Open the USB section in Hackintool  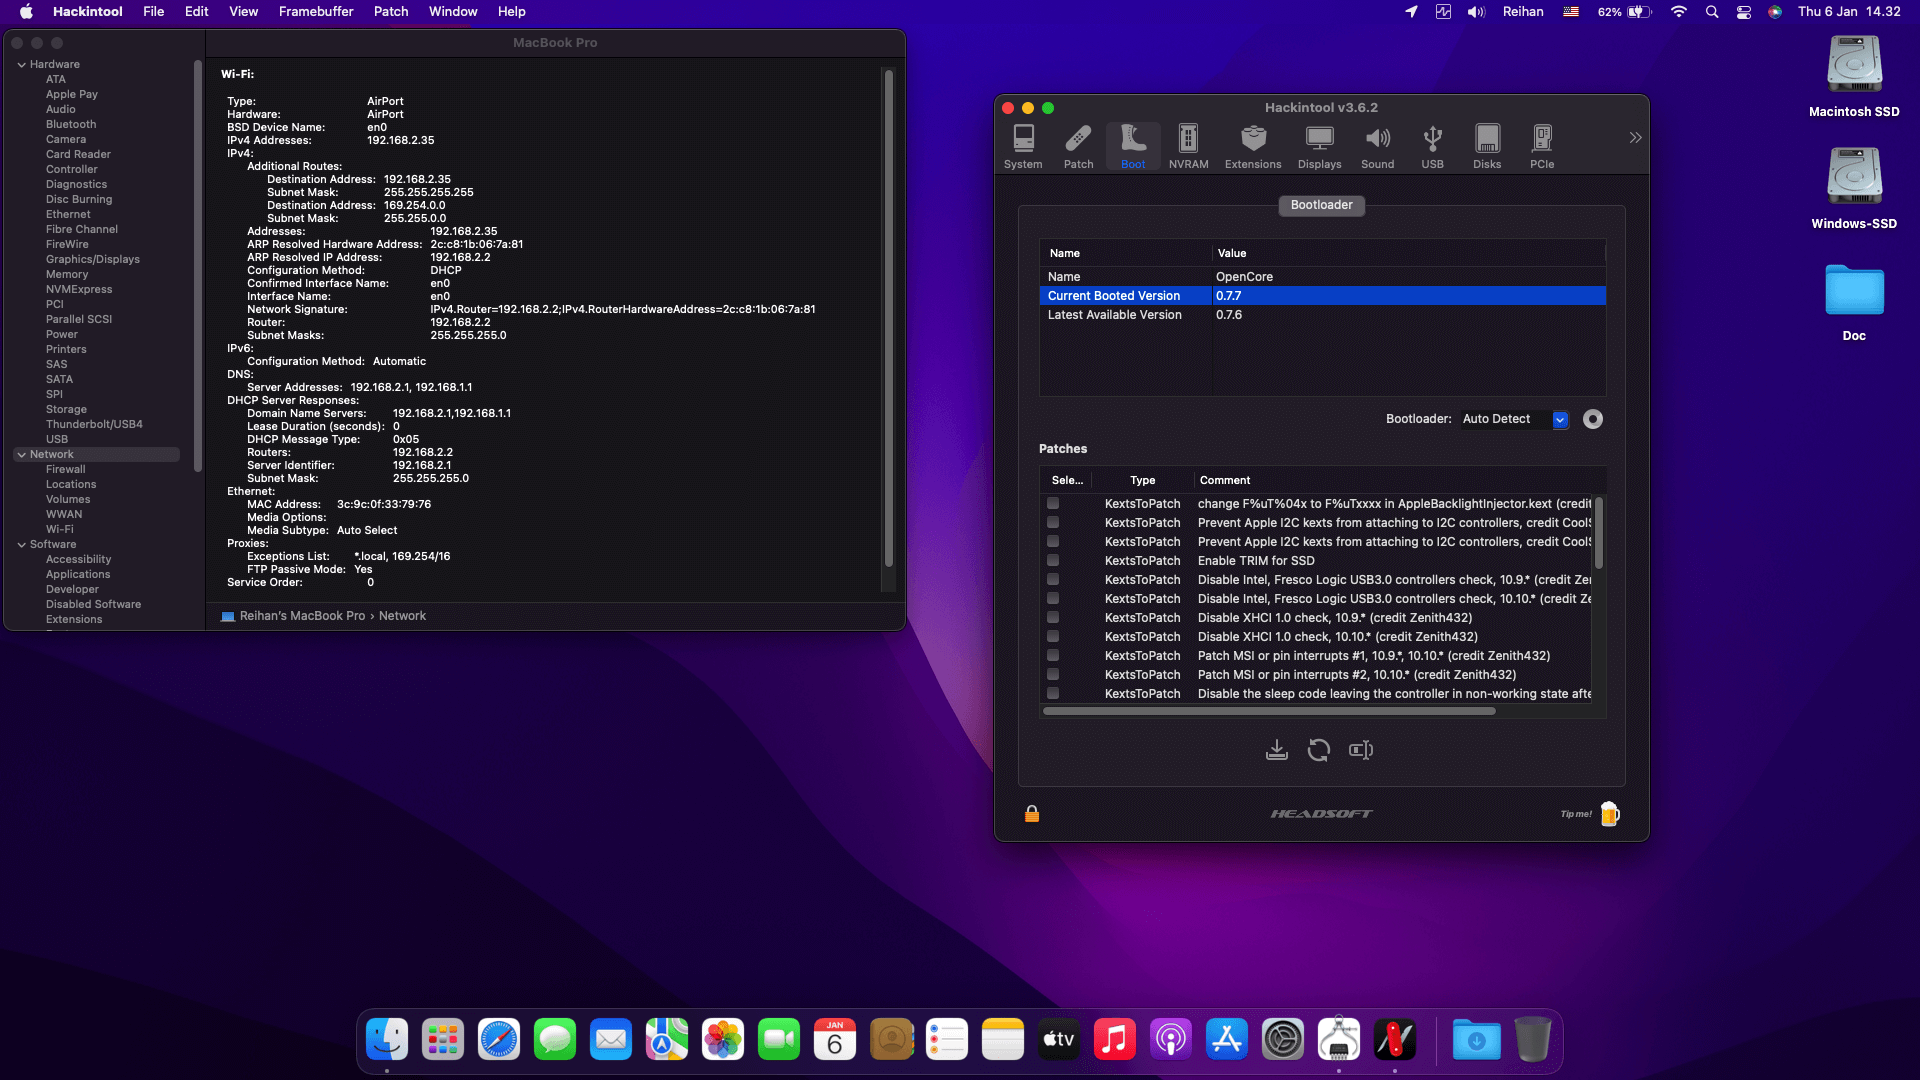pos(1432,146)
